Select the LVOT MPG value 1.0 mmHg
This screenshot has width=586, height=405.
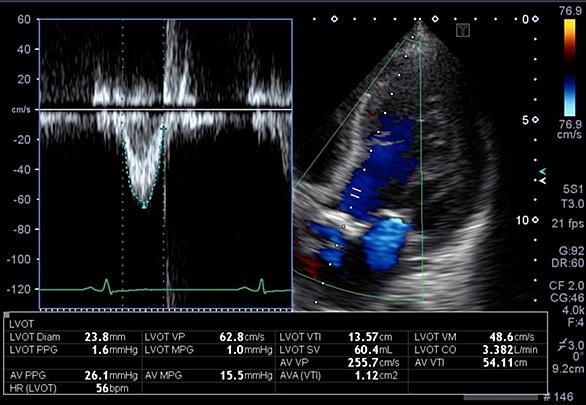tap(249, 350)
